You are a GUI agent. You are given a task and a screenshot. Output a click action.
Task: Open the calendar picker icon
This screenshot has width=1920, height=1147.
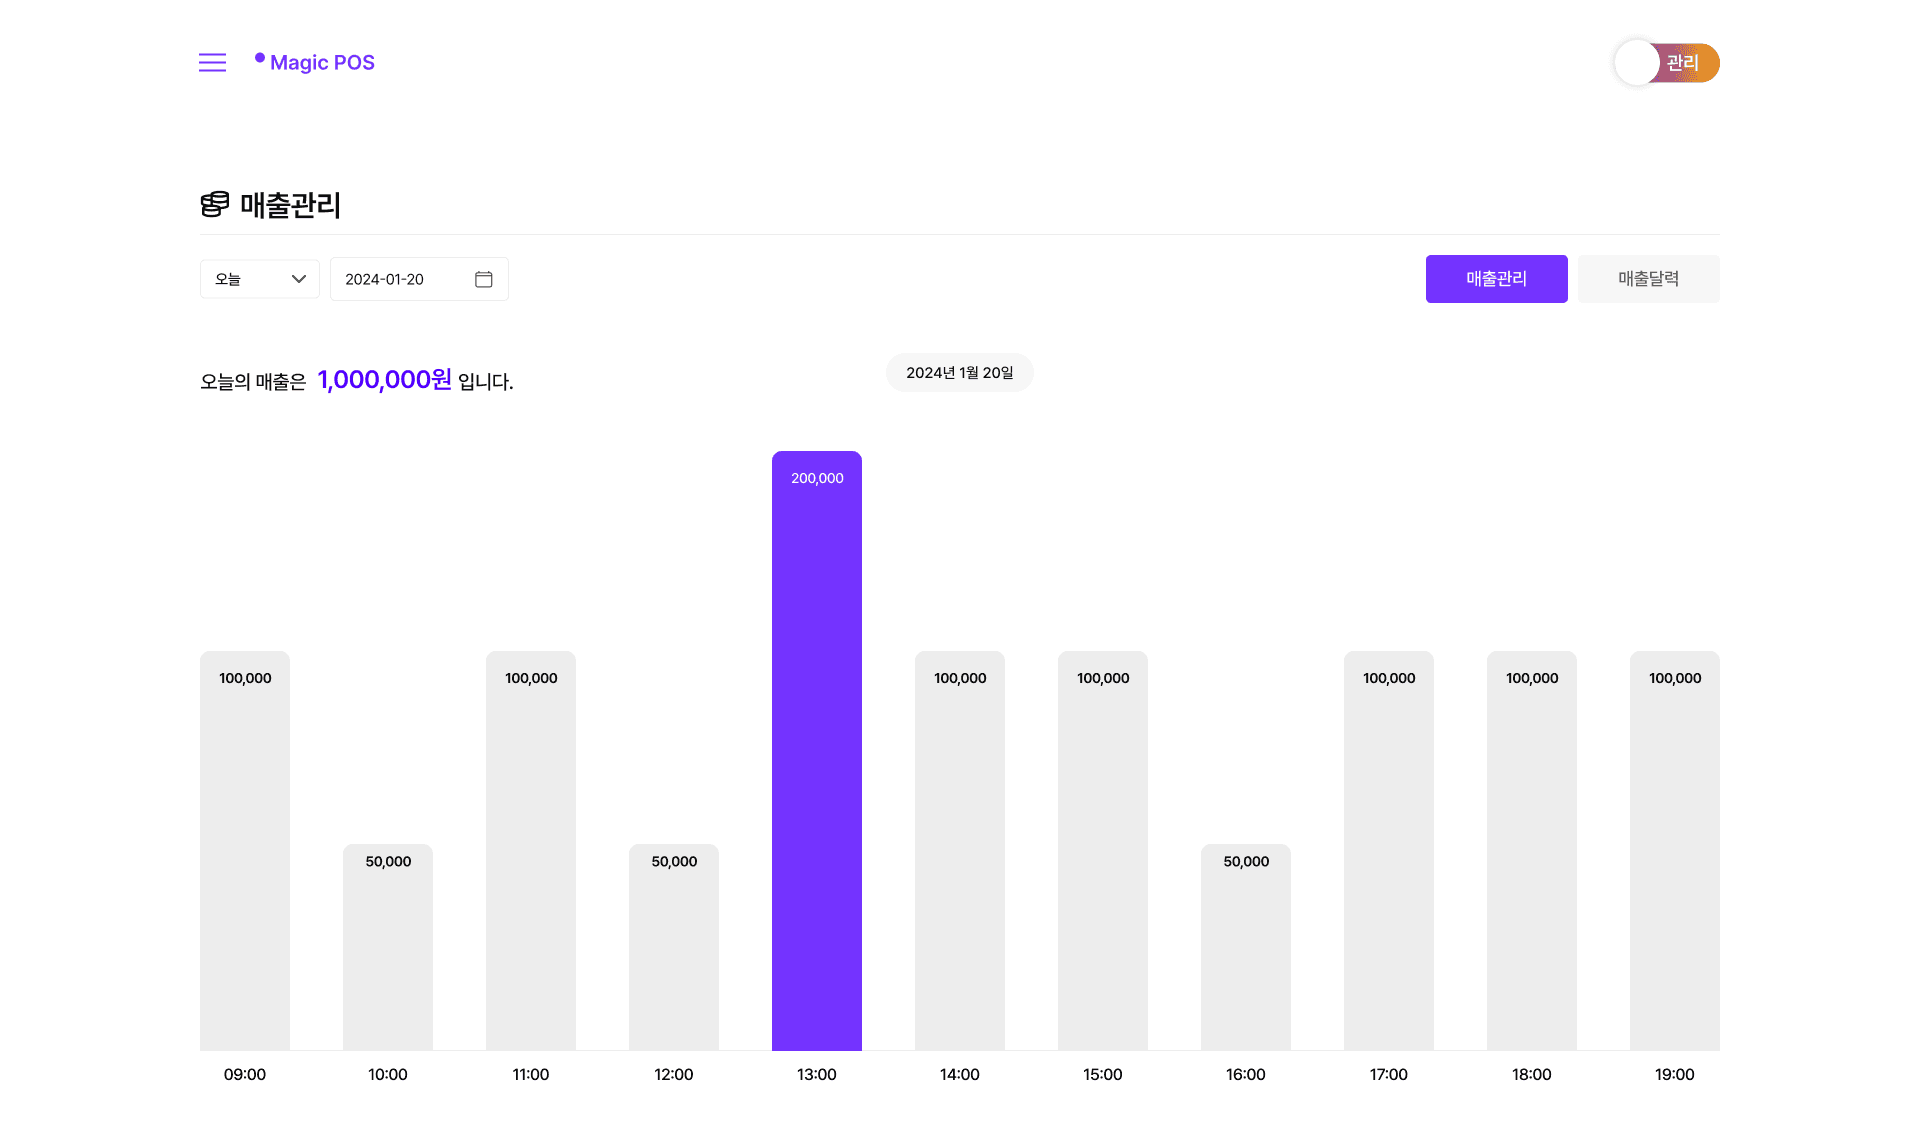[484, 279]
